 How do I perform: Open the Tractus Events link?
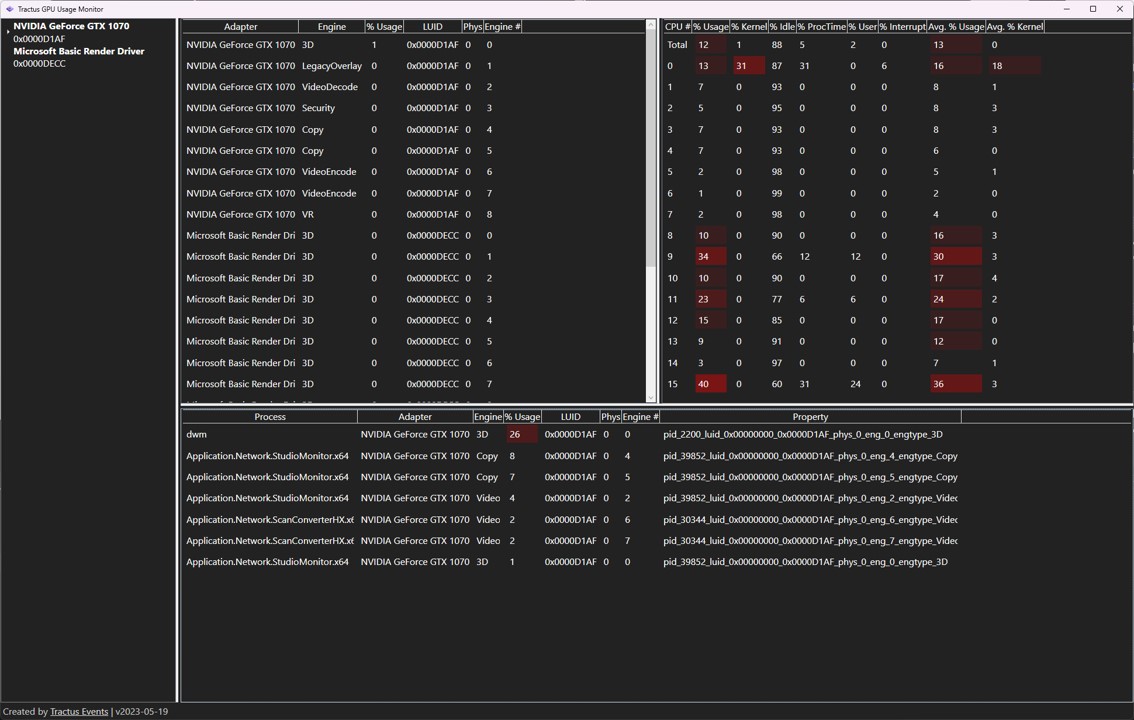[x=79, y=711]
